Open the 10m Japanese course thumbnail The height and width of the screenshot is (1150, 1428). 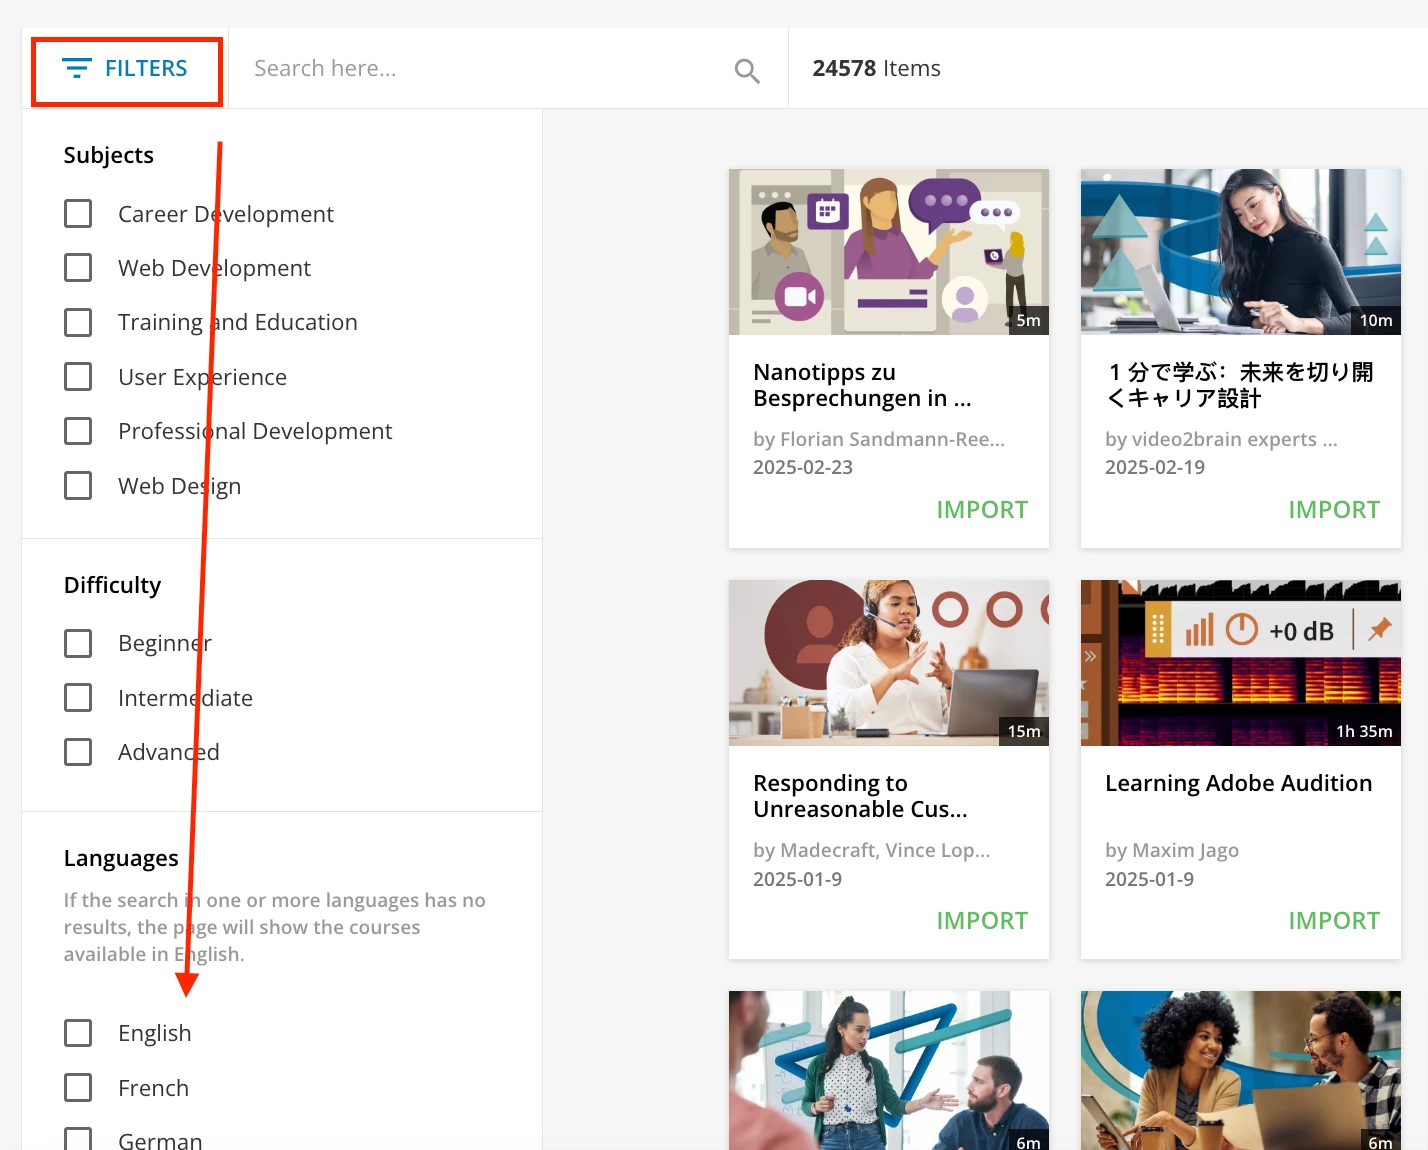coord(1241,252)
